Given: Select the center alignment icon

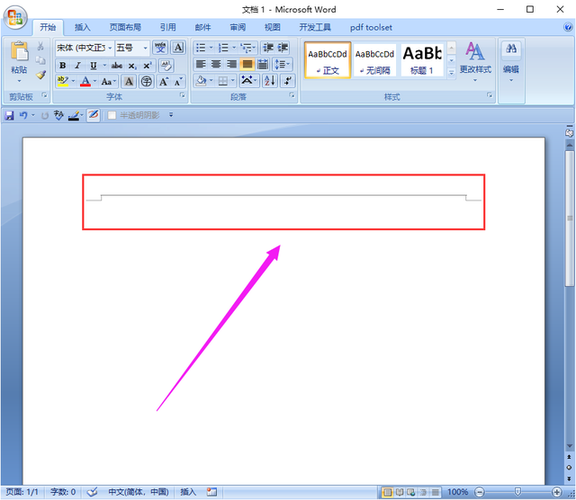Looking at the screenshot, I should pyautogui.click(x=216, y=64).
